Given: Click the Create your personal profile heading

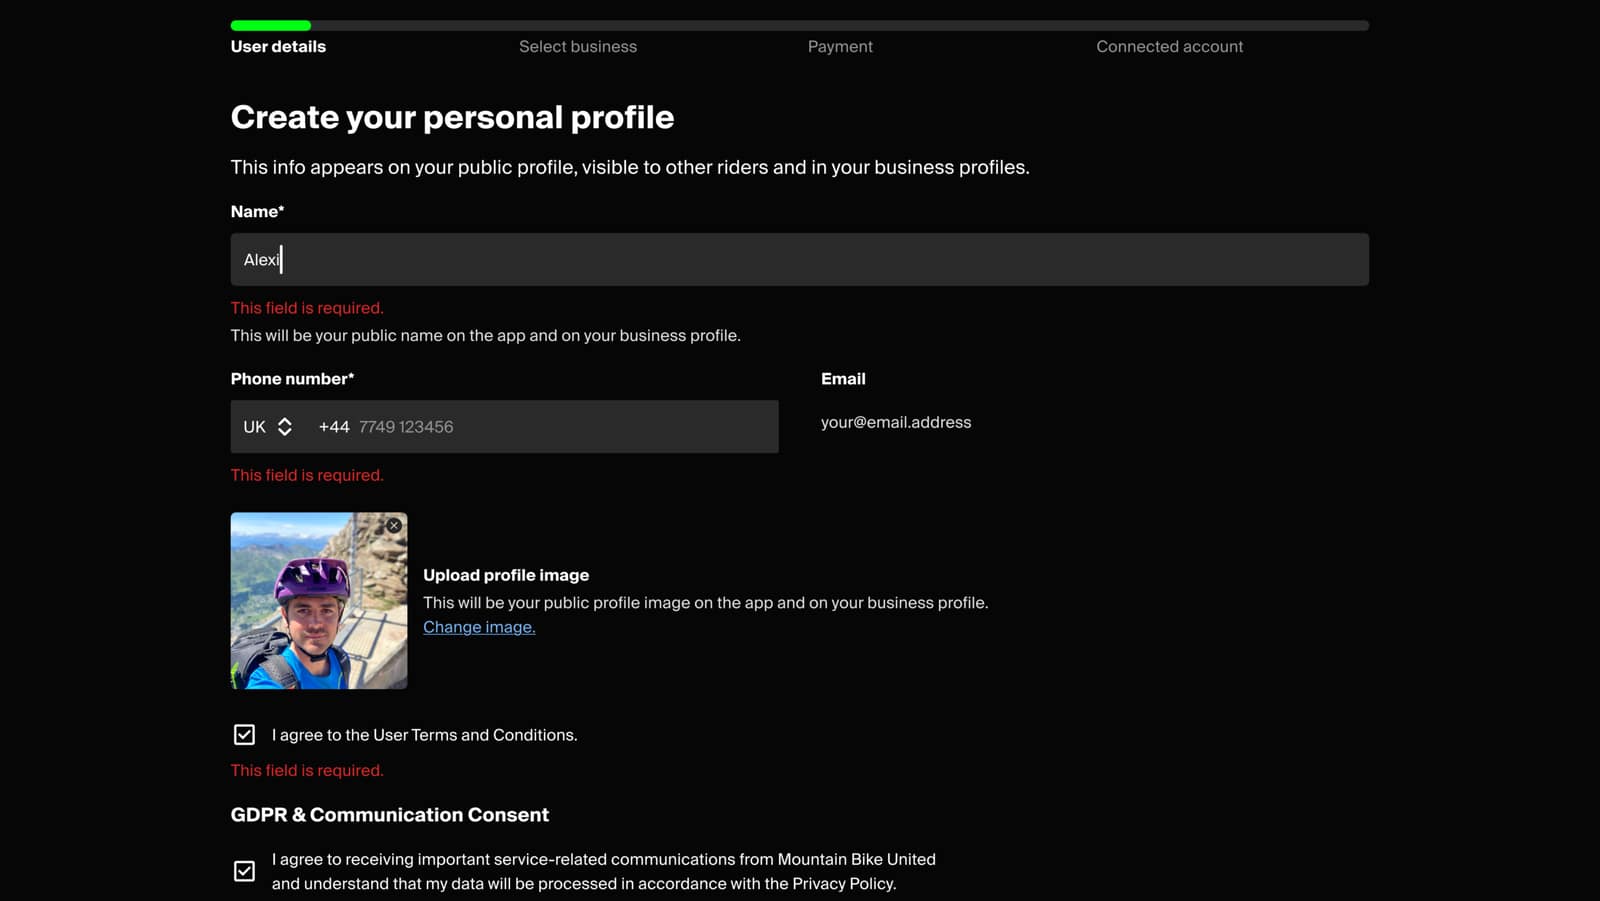Looking at the screenshot, I should coord(452,117).
